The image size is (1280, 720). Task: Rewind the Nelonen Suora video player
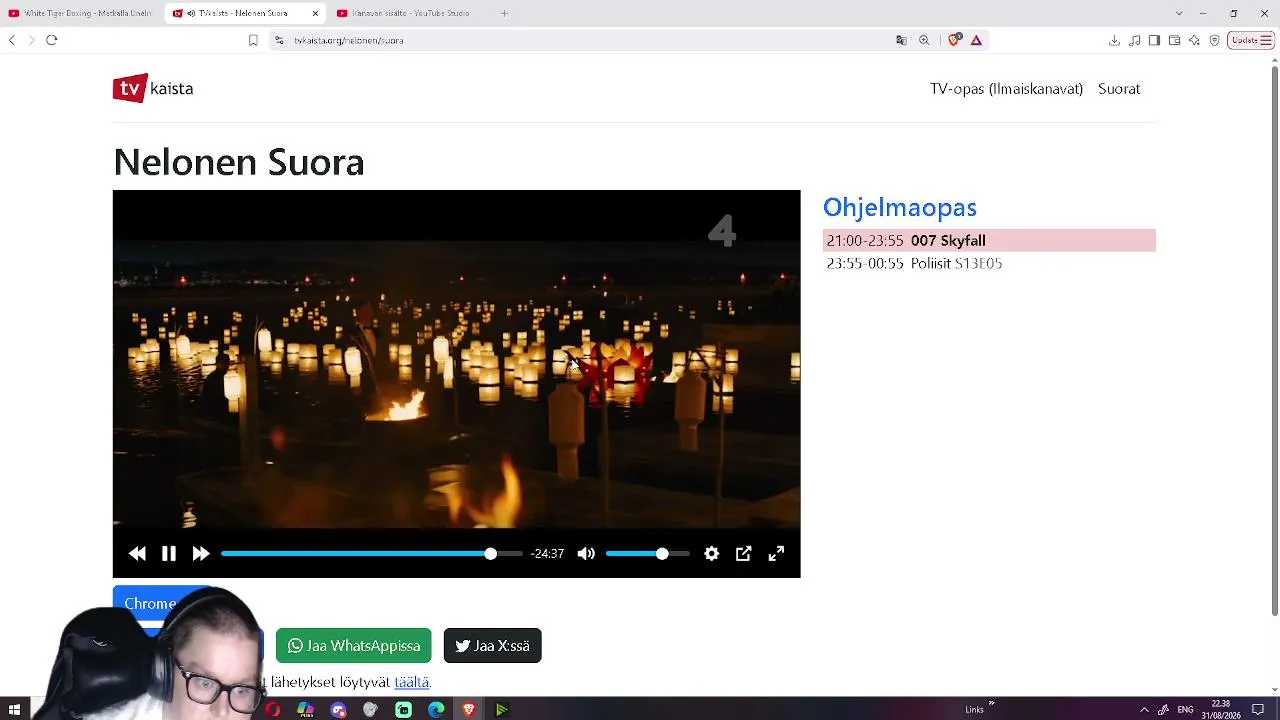137,554
